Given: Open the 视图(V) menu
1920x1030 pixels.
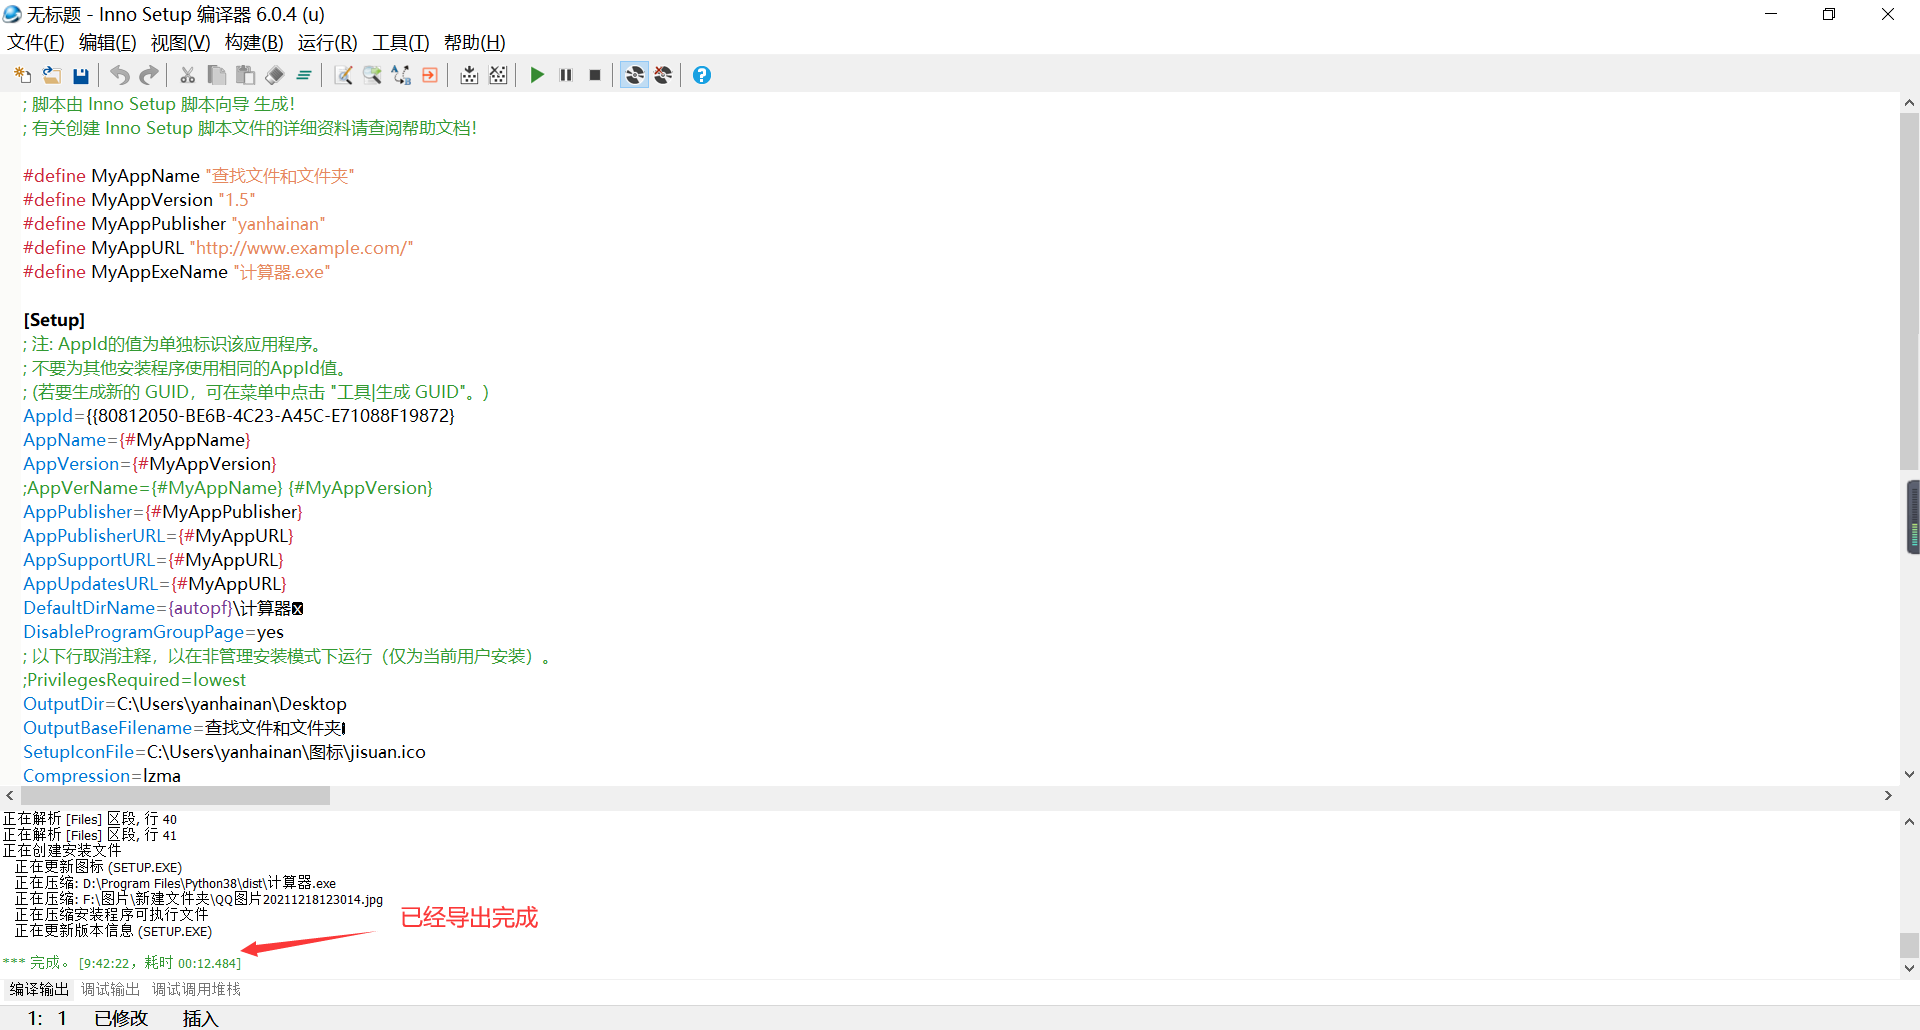Looking at the screenshot, I should [181, 43].
